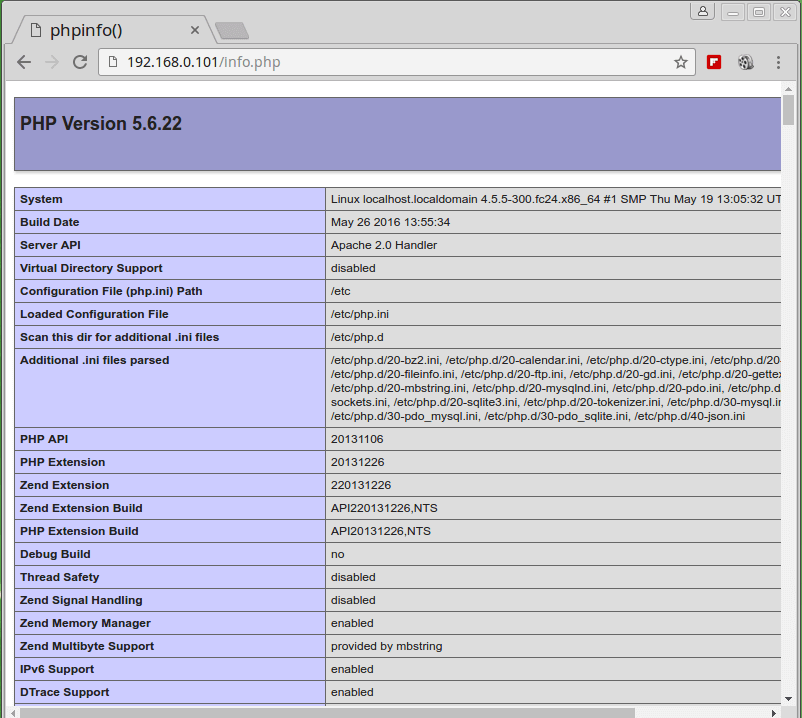Click the PHP Version 5.6.22 heading
Screen dimensions: 802x718
click(x=101, y=124)
